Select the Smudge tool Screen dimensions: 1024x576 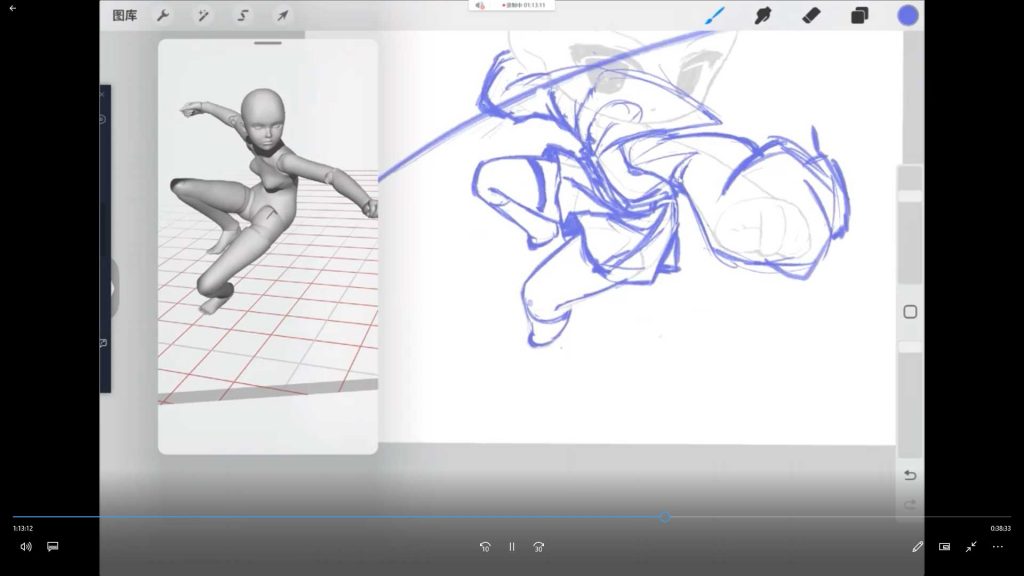(764, 15)
